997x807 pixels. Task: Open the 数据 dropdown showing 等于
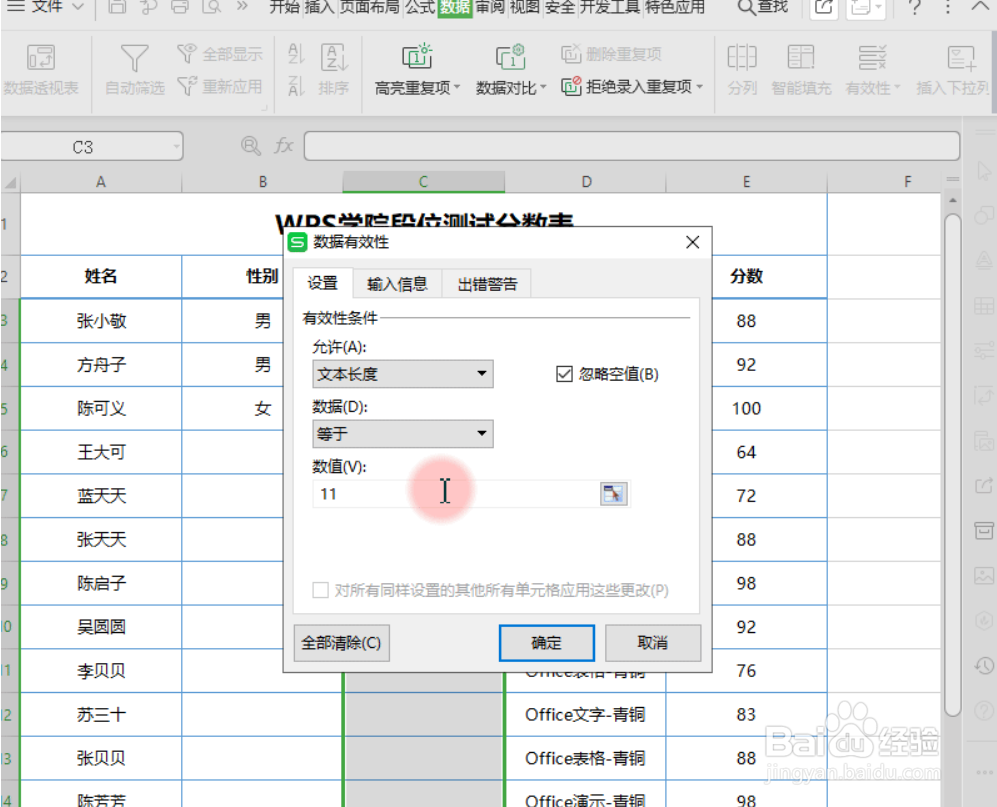[402, 434]
